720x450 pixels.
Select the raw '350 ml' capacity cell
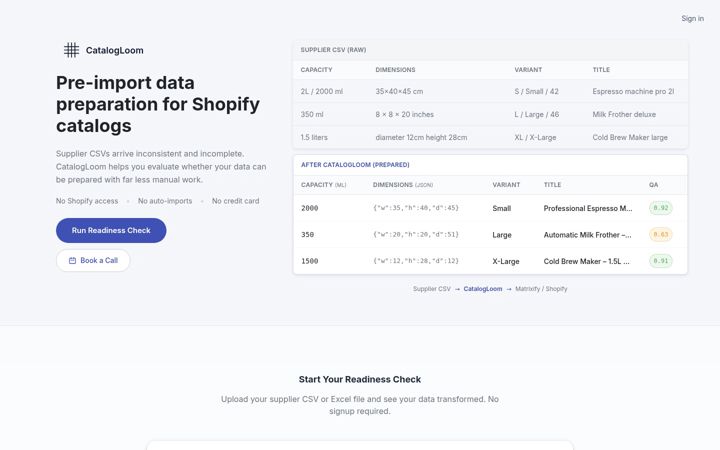[x=312, y=114]
